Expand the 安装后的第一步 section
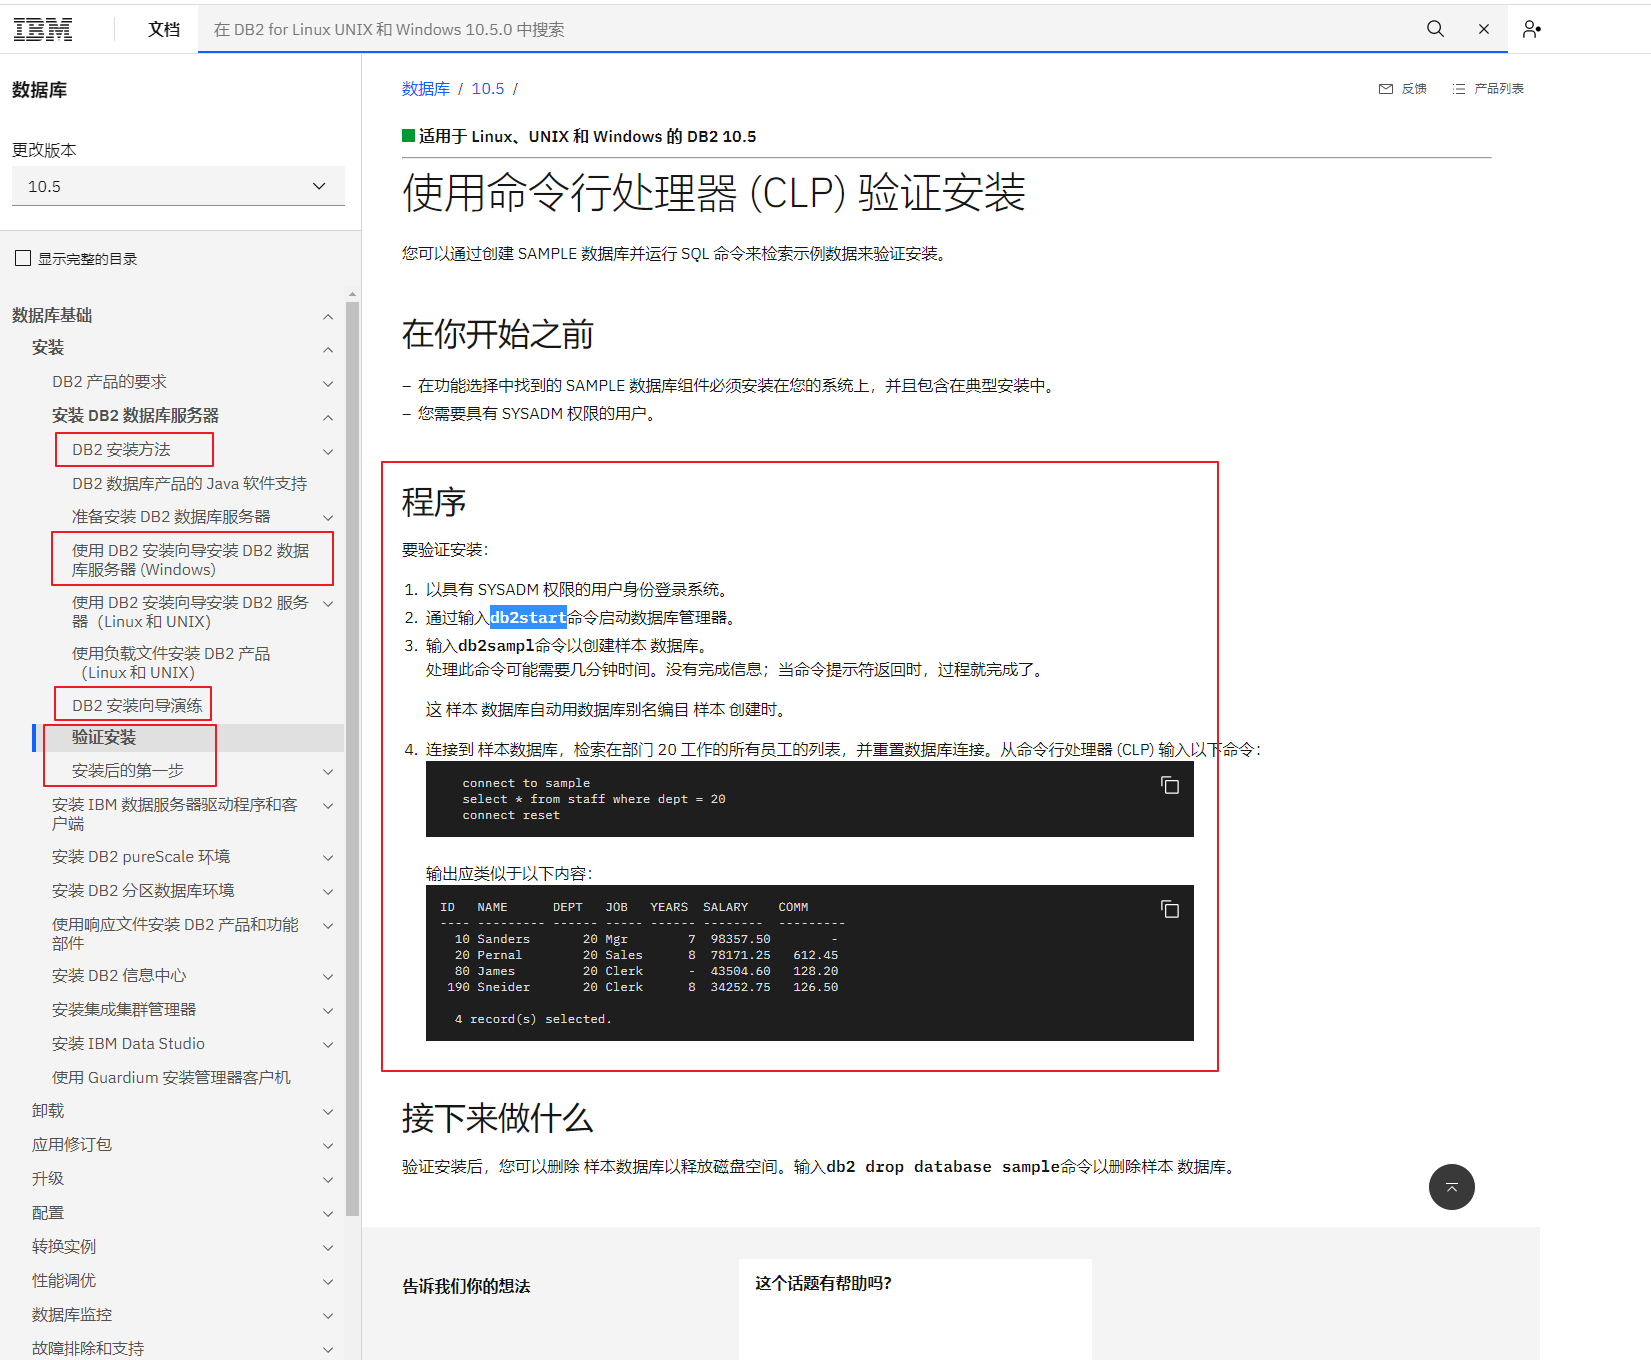The height and width of the screenshot is (1360, 1651). (x=328, y=771)
